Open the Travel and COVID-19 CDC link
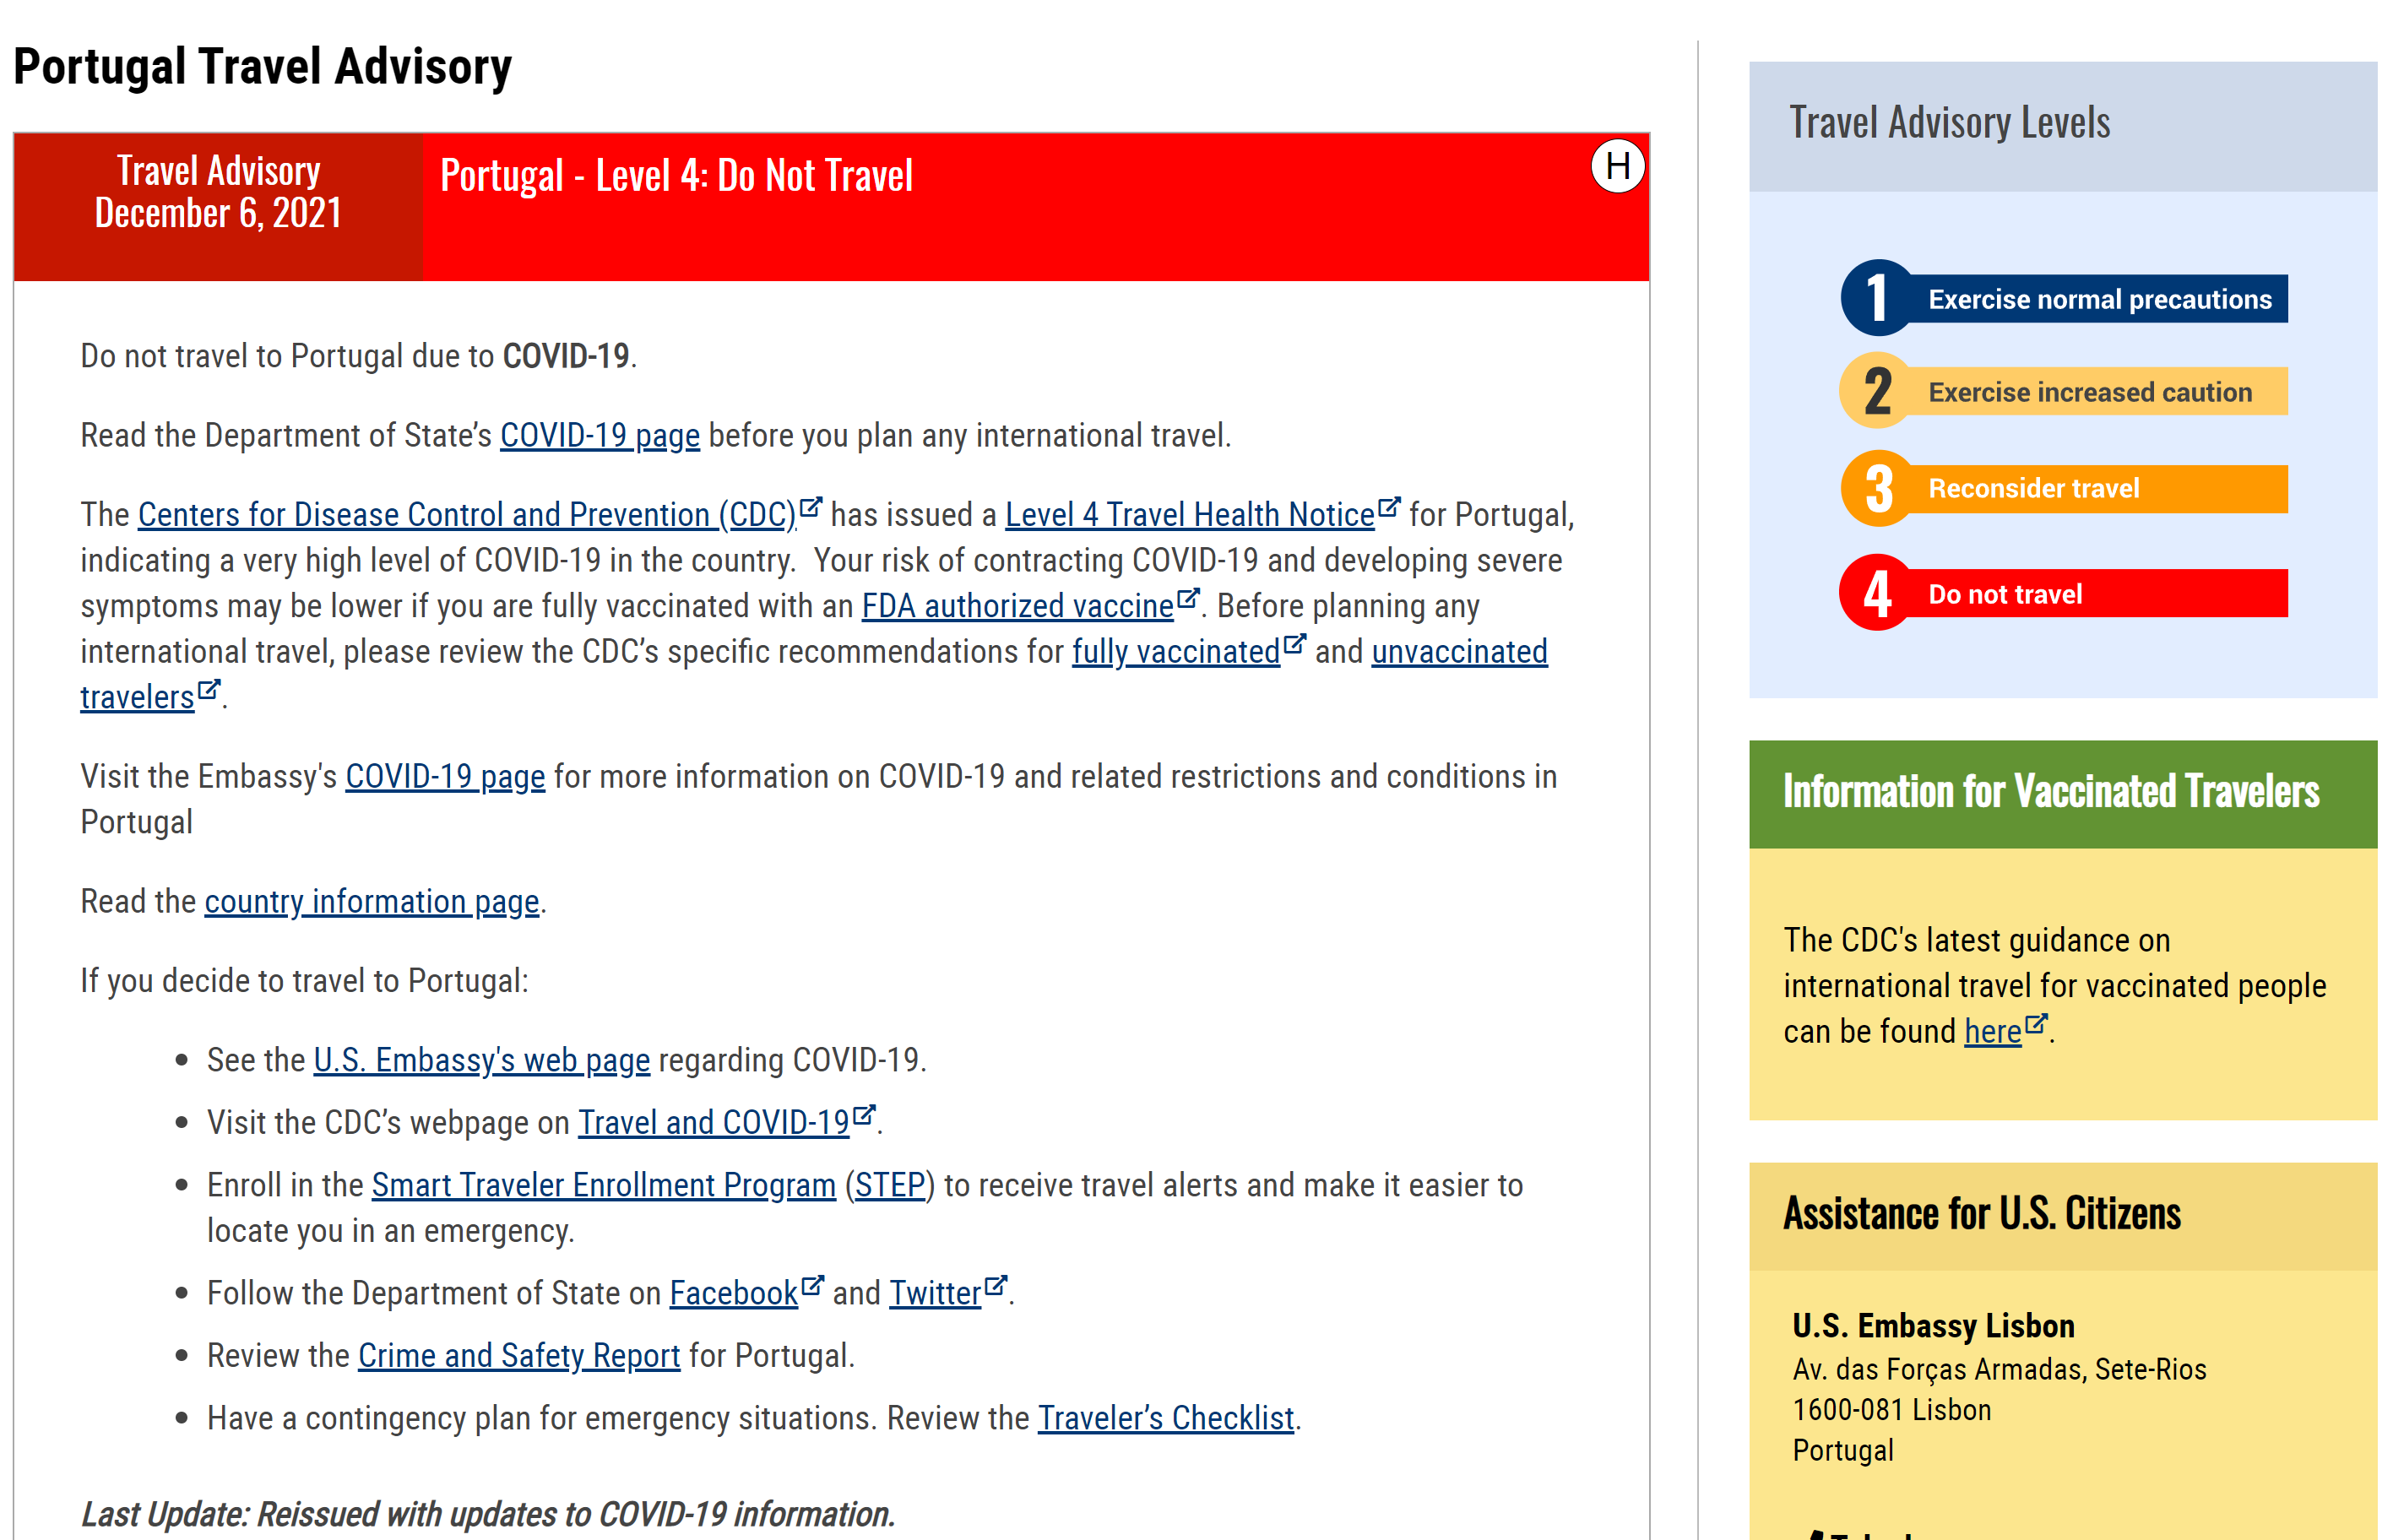The width and height of the screenshot is (2393, 1540). coord(714,1123)
